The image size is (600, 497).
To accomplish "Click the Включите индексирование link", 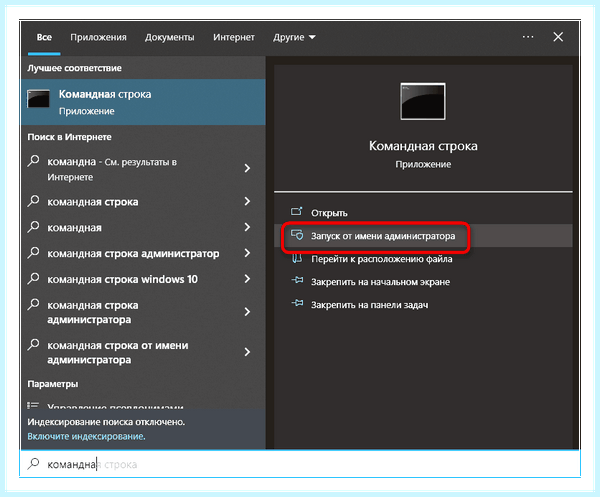I will tap(86, 437).
